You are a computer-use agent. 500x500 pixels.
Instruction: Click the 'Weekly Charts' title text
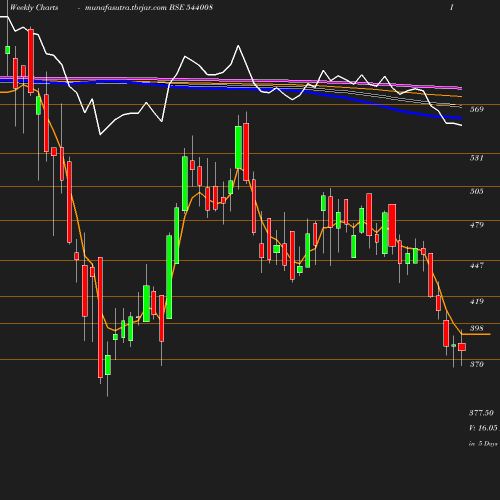pyautogui.click(x=34, y=7)
